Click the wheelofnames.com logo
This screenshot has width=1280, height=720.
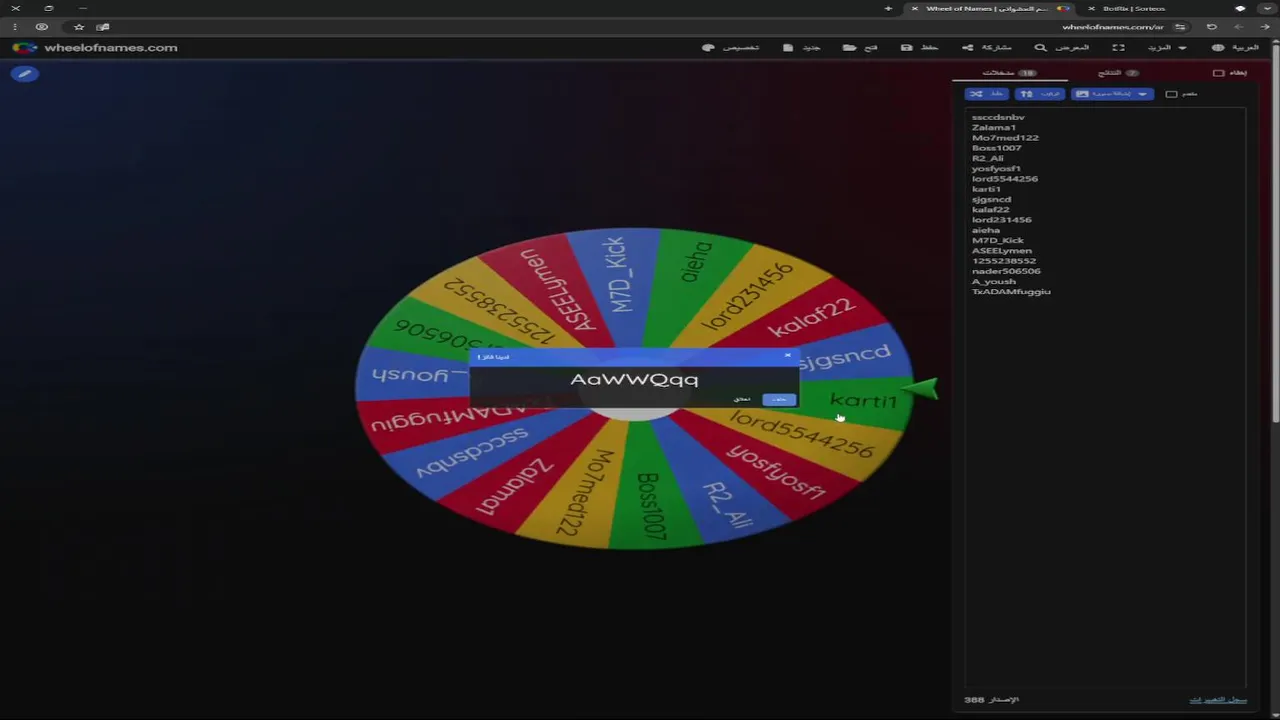[95, 48]
